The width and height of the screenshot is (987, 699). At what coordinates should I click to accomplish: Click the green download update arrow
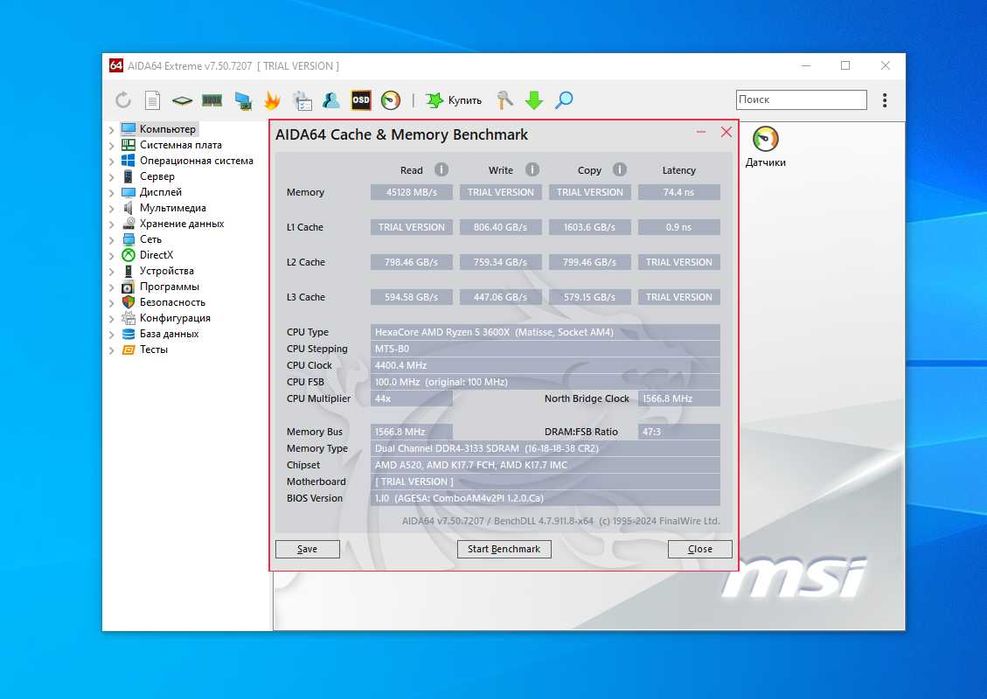534,100
